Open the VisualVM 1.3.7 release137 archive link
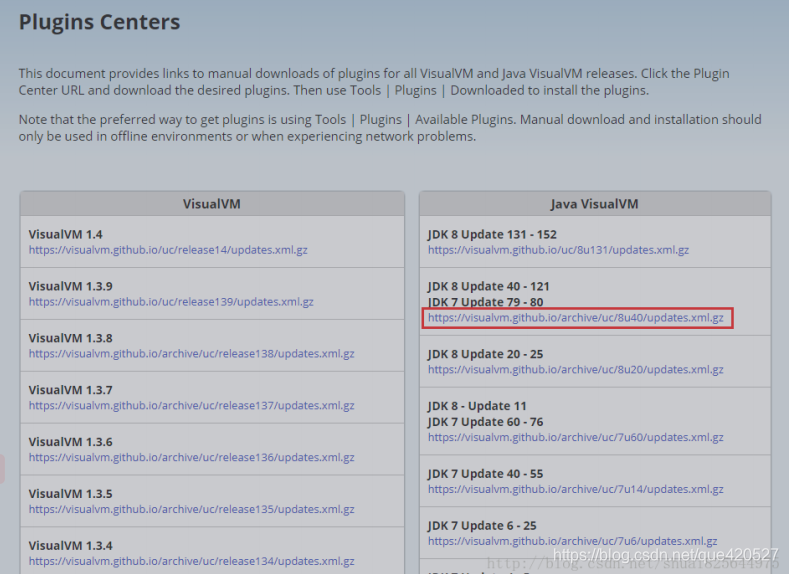 pyautogui.click(x=192, y=405)
